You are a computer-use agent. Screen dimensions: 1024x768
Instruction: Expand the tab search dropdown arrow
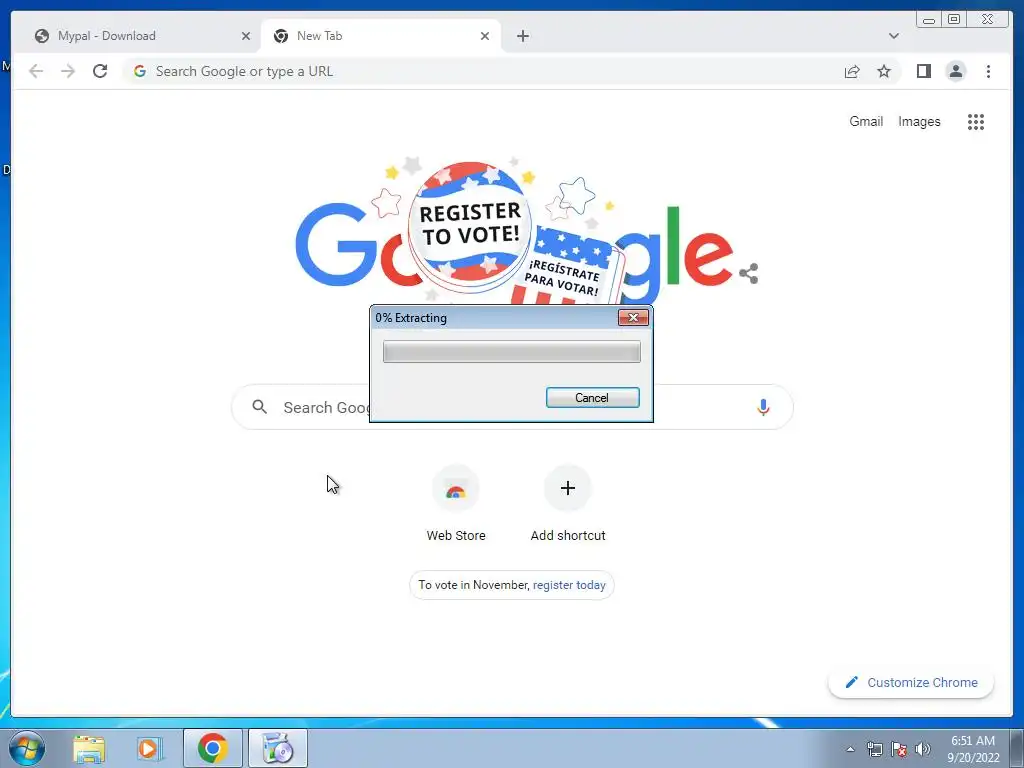pyautogui.click(x=893, y=36)
